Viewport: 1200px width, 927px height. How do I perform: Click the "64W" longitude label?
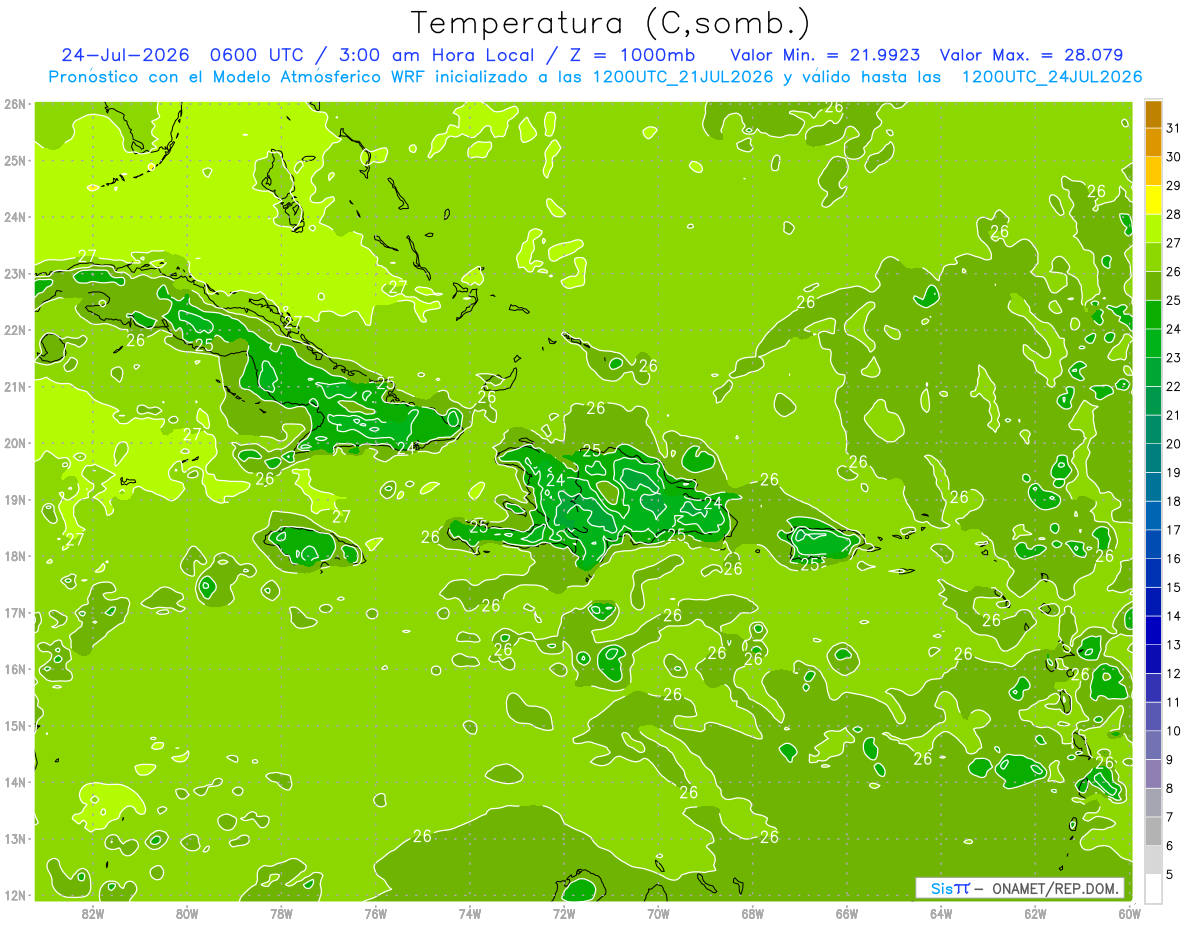[941, 914]
